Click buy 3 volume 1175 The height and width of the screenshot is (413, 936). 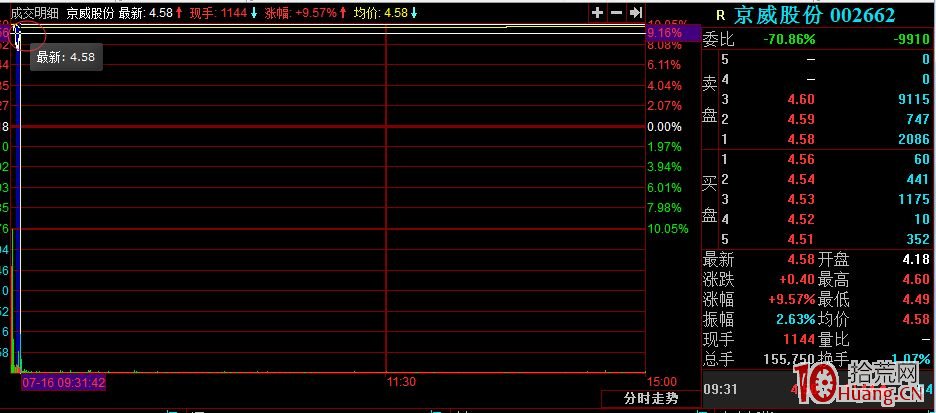coord(914,199)
